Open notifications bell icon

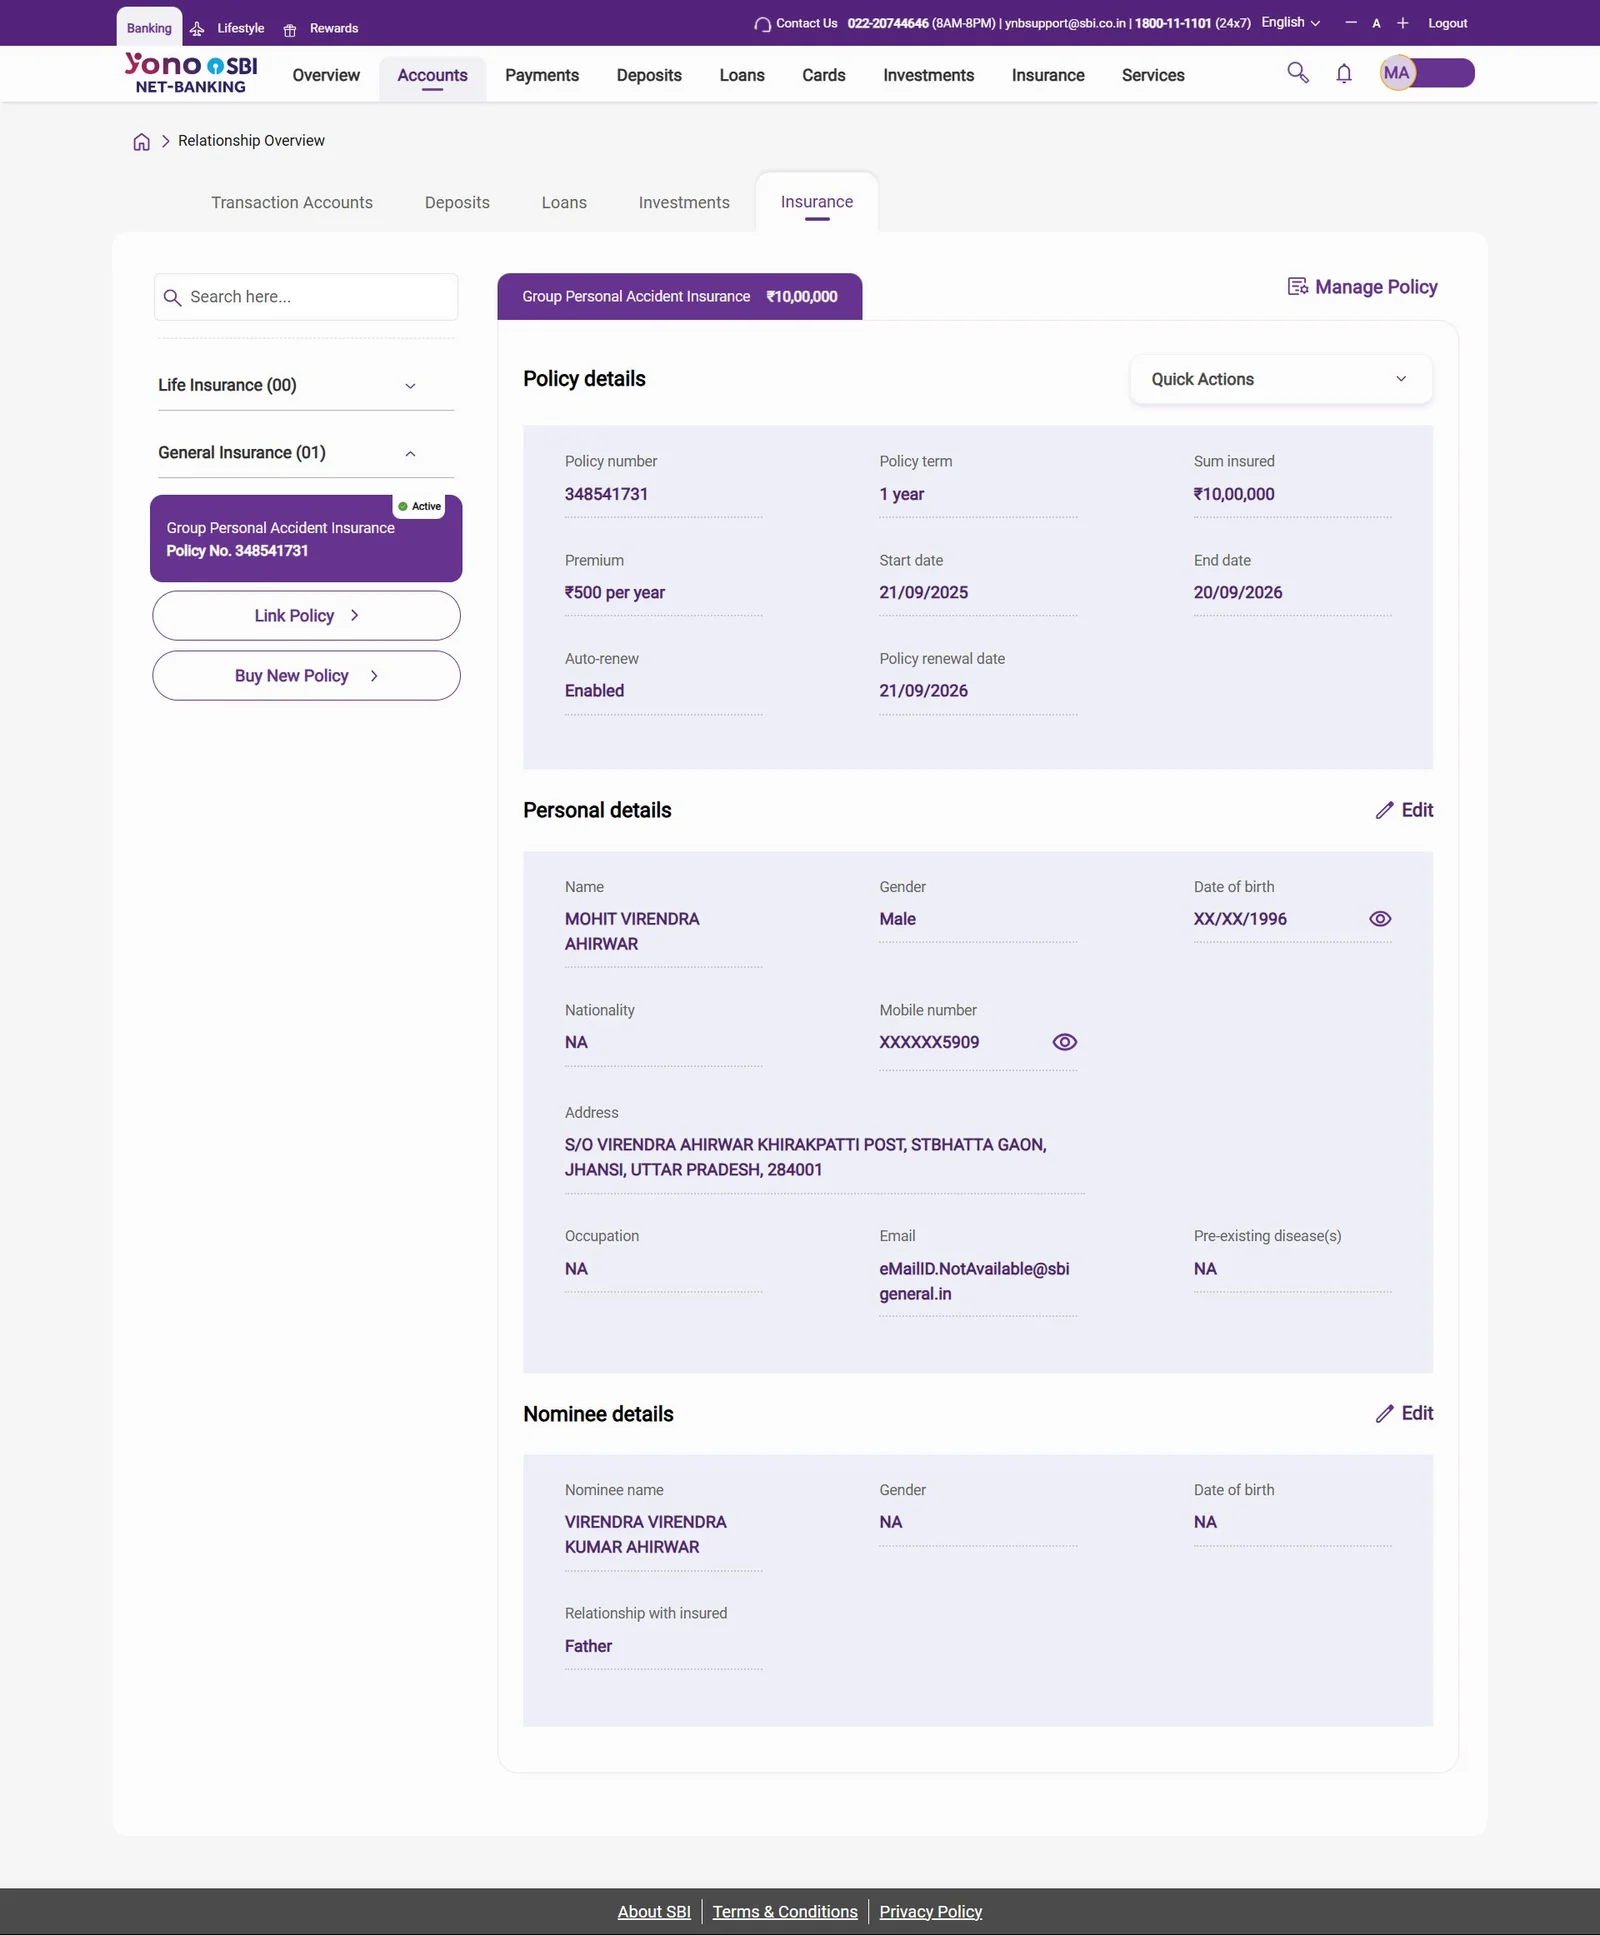[1344, 73]
